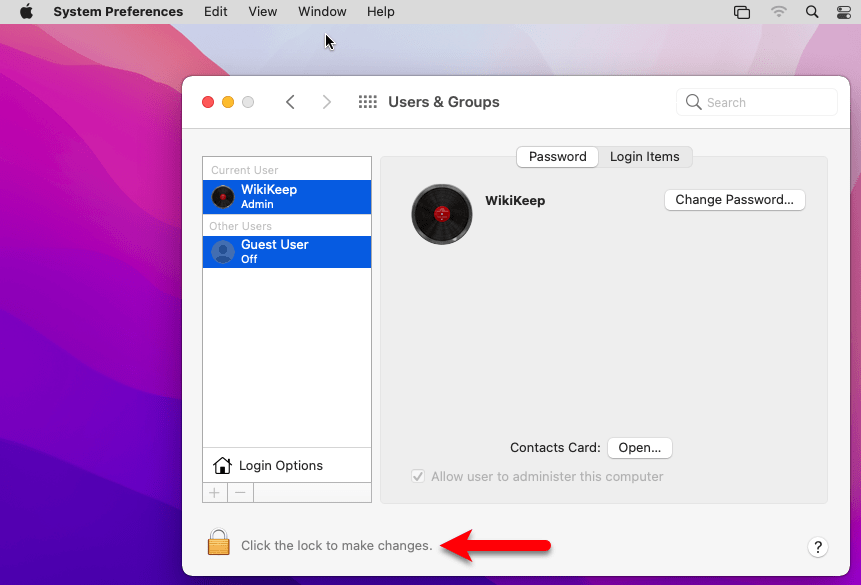Click the Change Password button
The image size is (861, 585).
click(x=735, y=200)
